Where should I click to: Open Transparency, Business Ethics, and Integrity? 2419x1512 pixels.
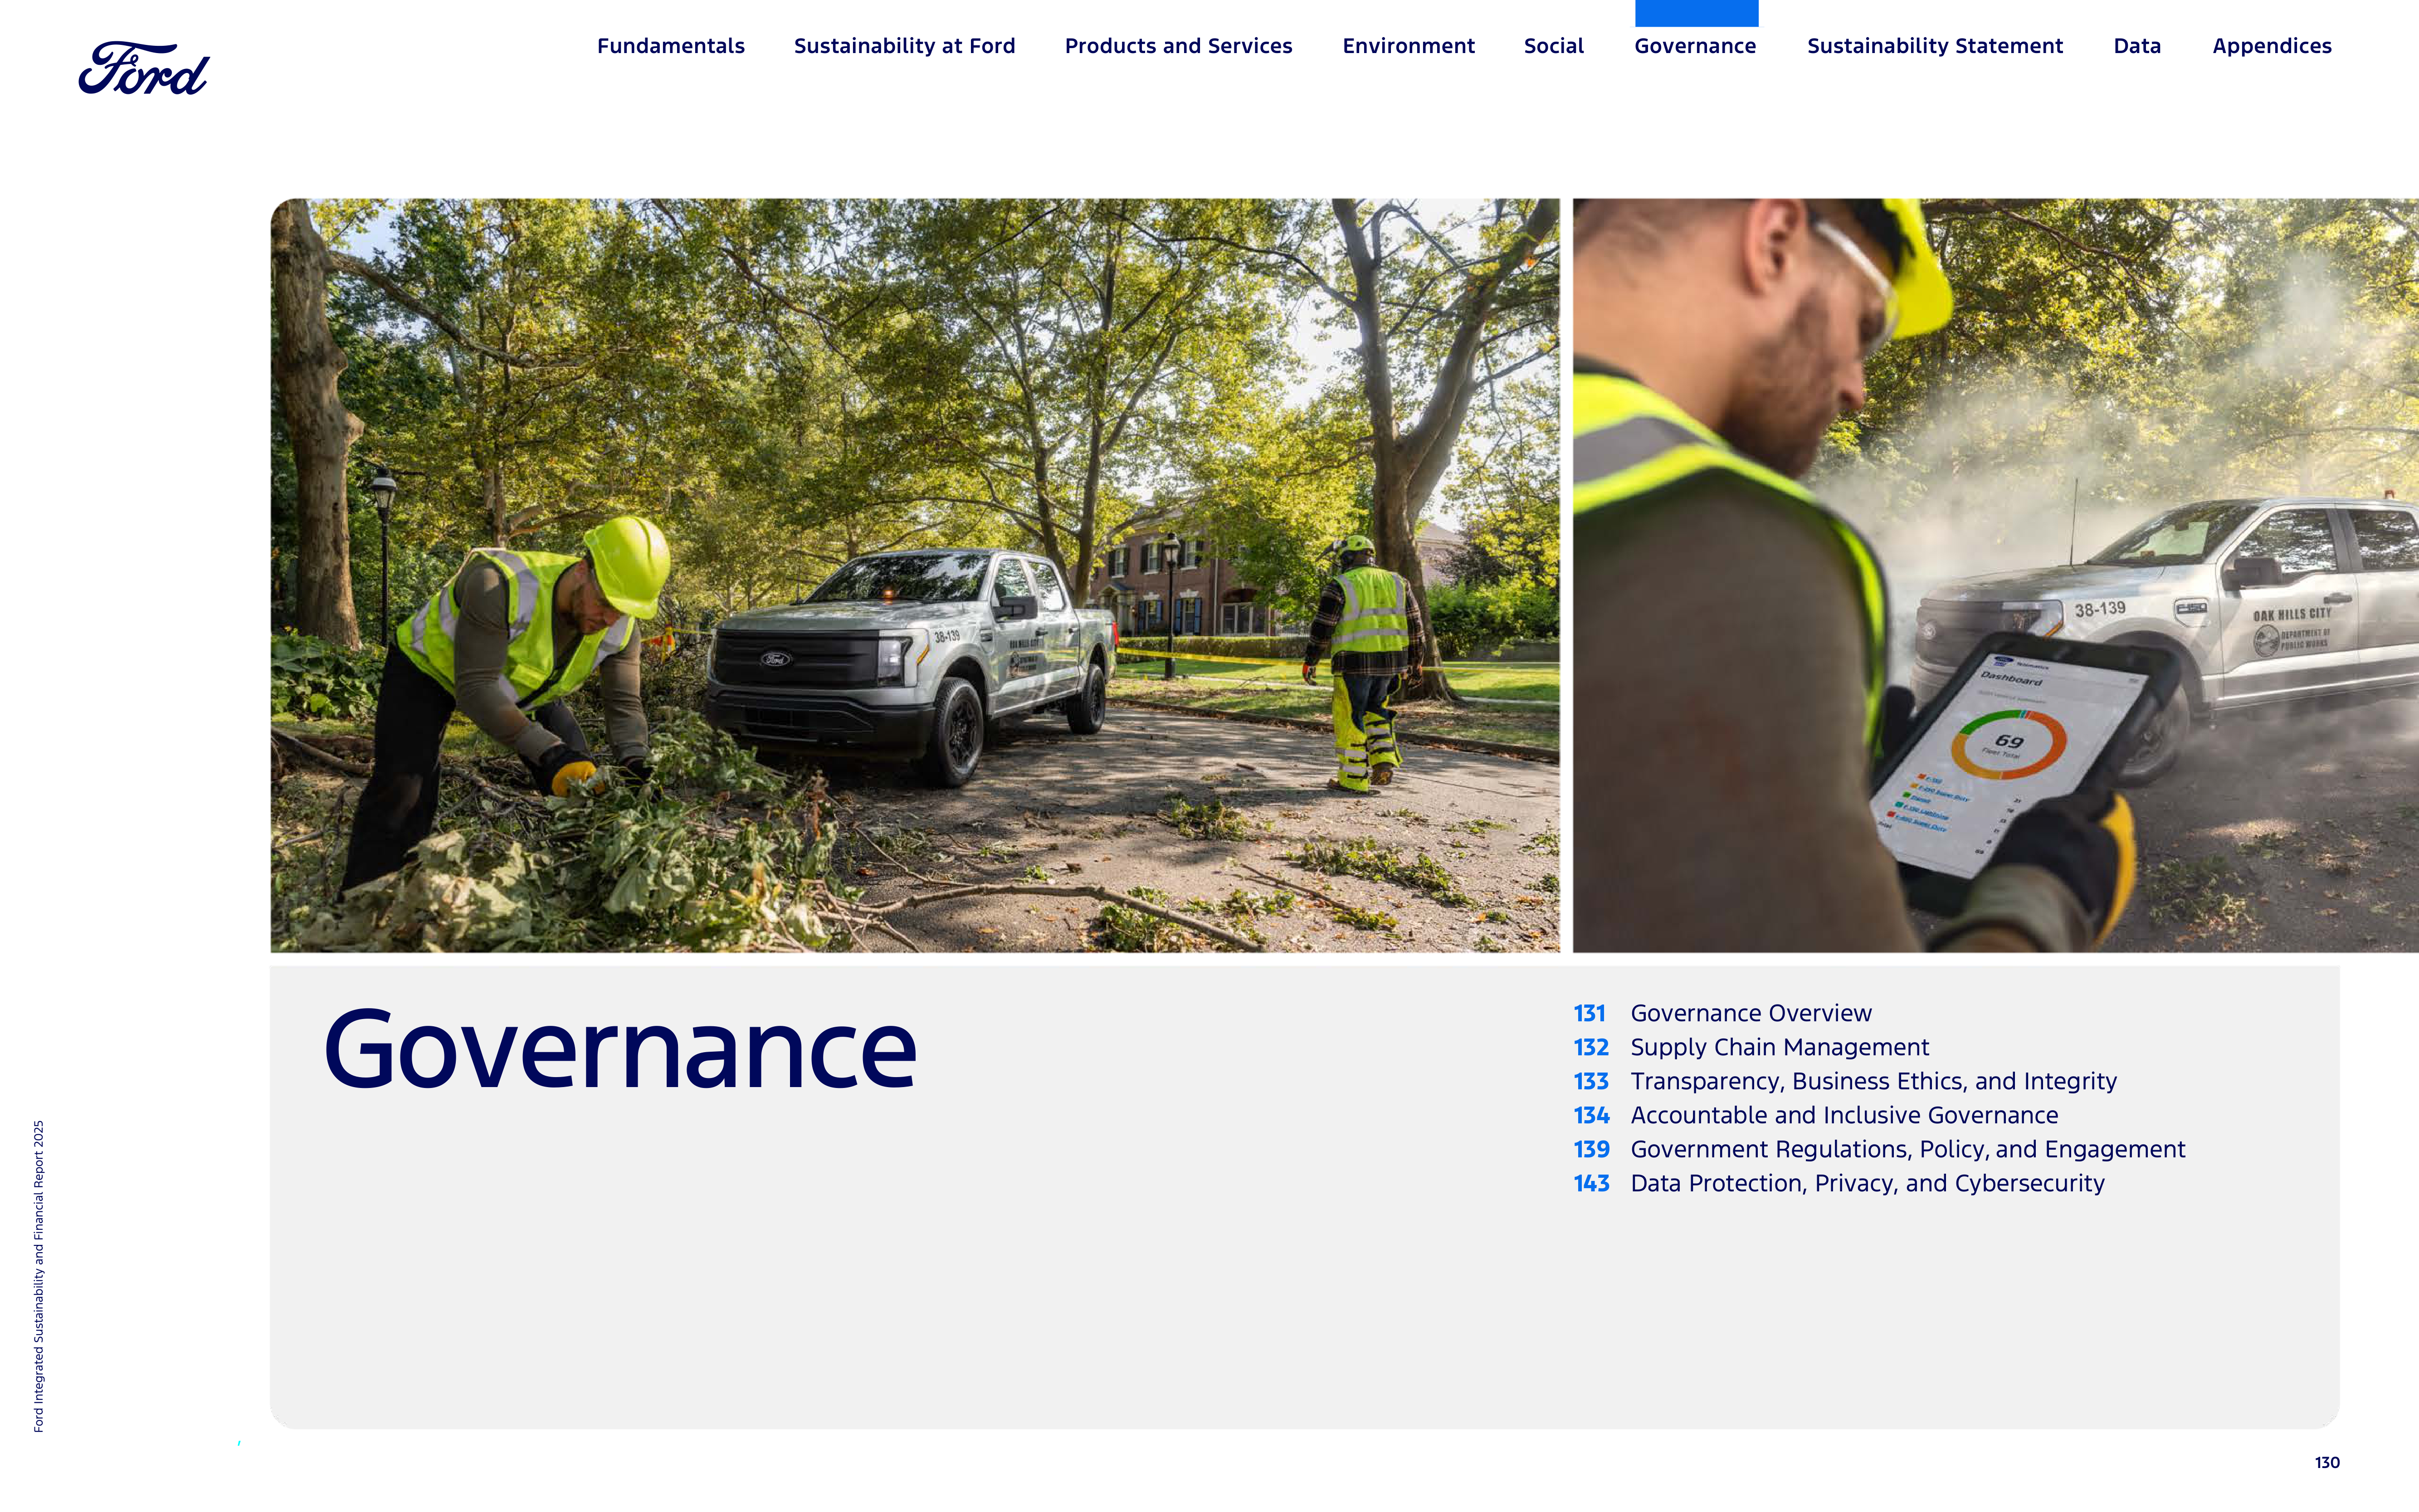coord(1873,1081)
